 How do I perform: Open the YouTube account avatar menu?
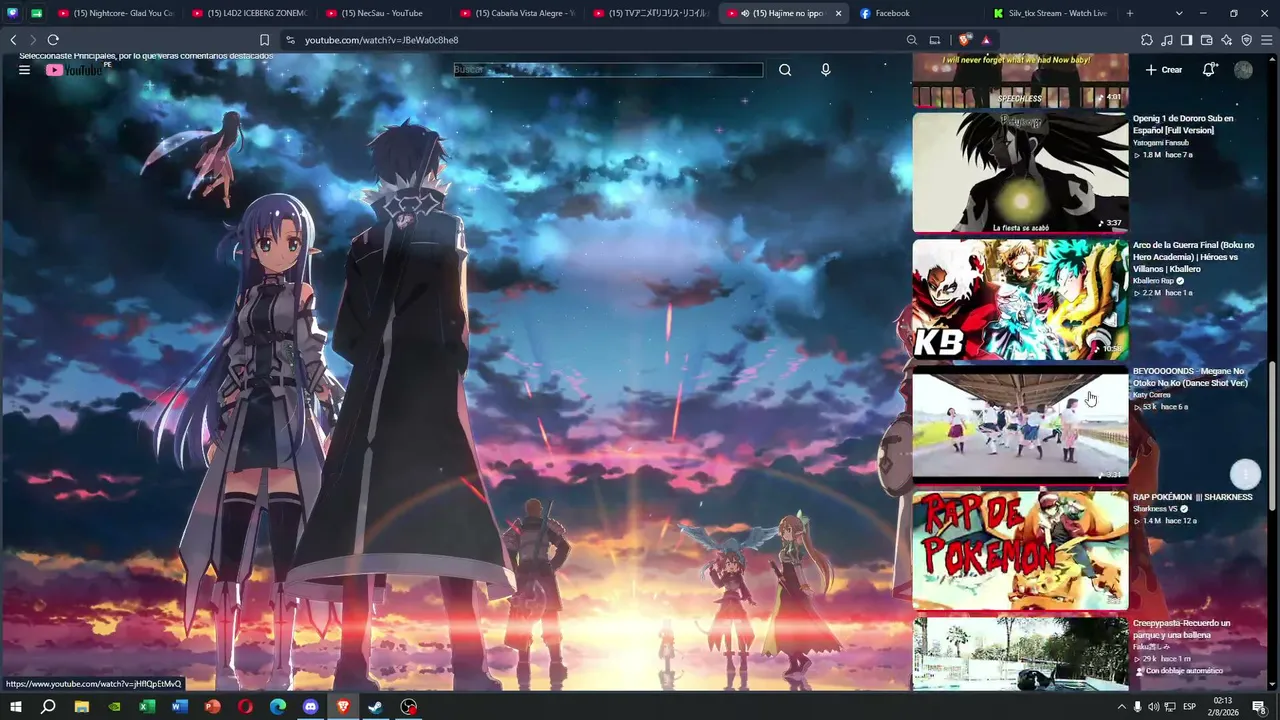point(1243,69)
